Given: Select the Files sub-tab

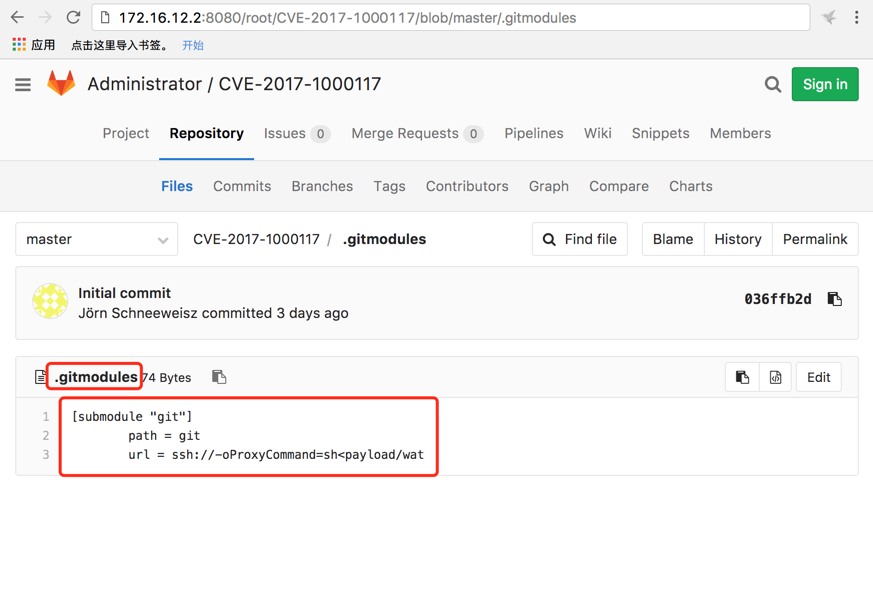Looking at the screenshot, I should click(x=177, y=186).
